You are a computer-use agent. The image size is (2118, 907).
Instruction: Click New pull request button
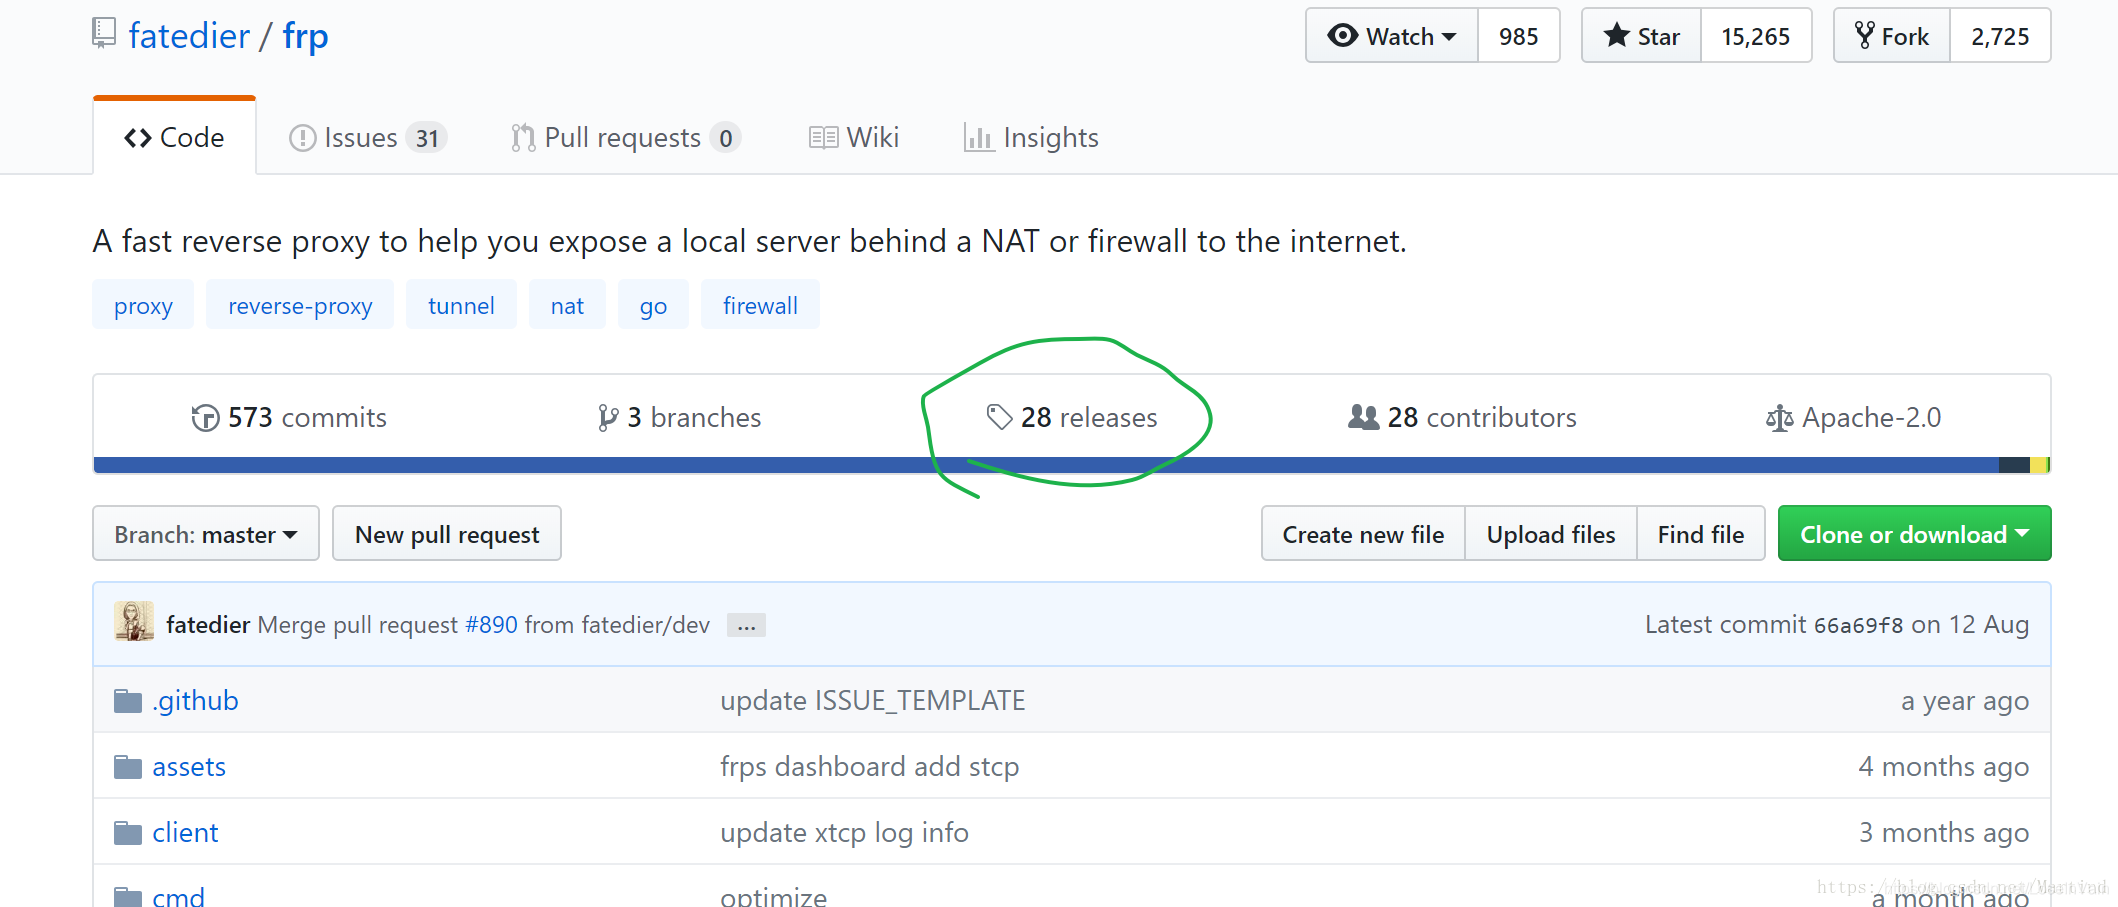coord(447,534)
